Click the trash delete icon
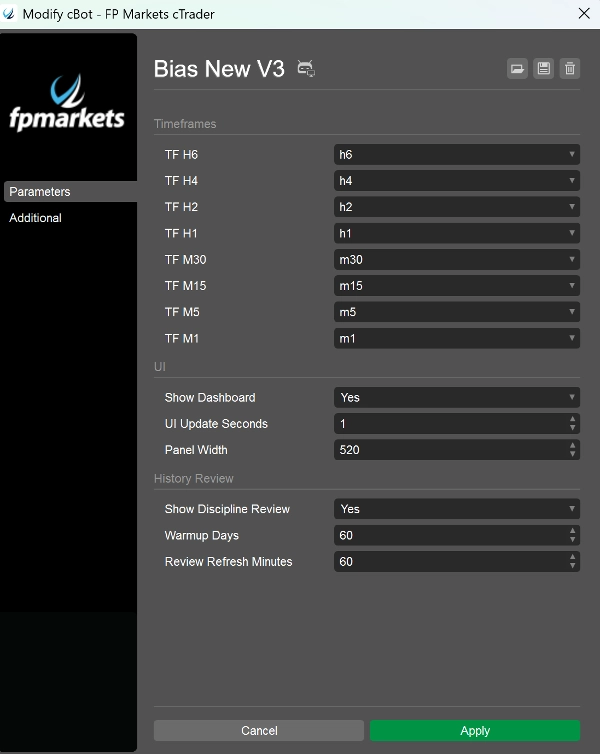The image size is (600, 754). coord(570,69)
